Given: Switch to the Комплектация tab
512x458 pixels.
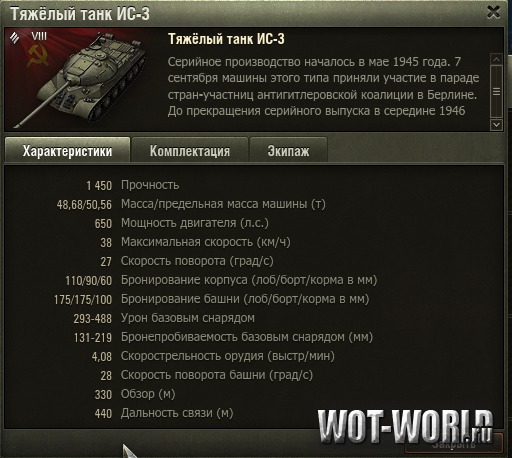Looking at the screenshot, I should point(190,150).
